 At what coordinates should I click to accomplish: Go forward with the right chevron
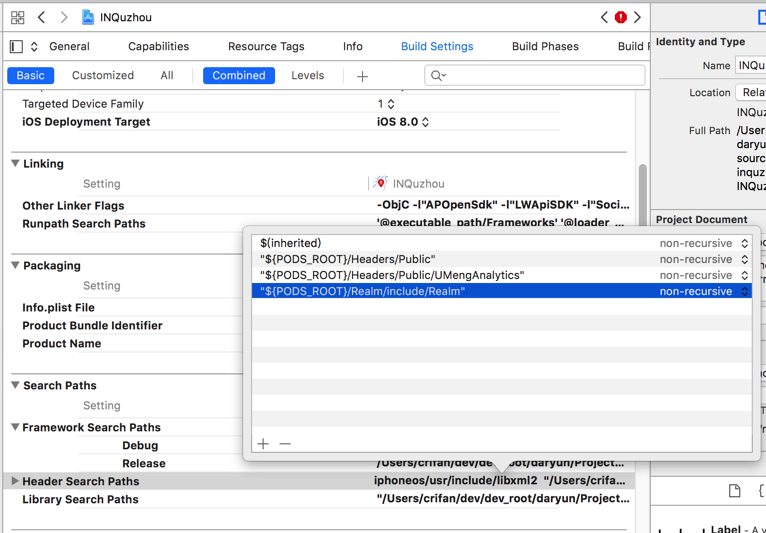(x=64, y=18)
